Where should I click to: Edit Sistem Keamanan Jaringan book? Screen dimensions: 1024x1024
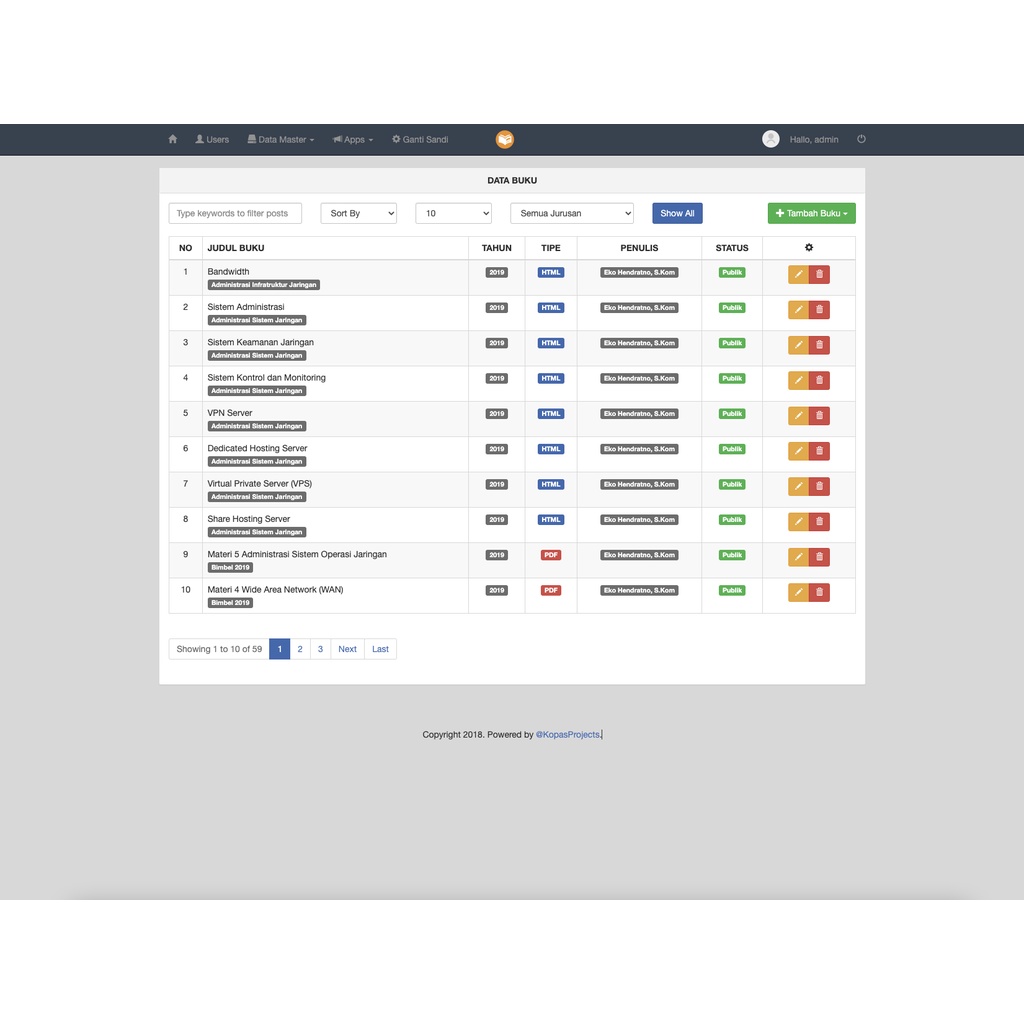pyautogui.click(x=798, y=345)
